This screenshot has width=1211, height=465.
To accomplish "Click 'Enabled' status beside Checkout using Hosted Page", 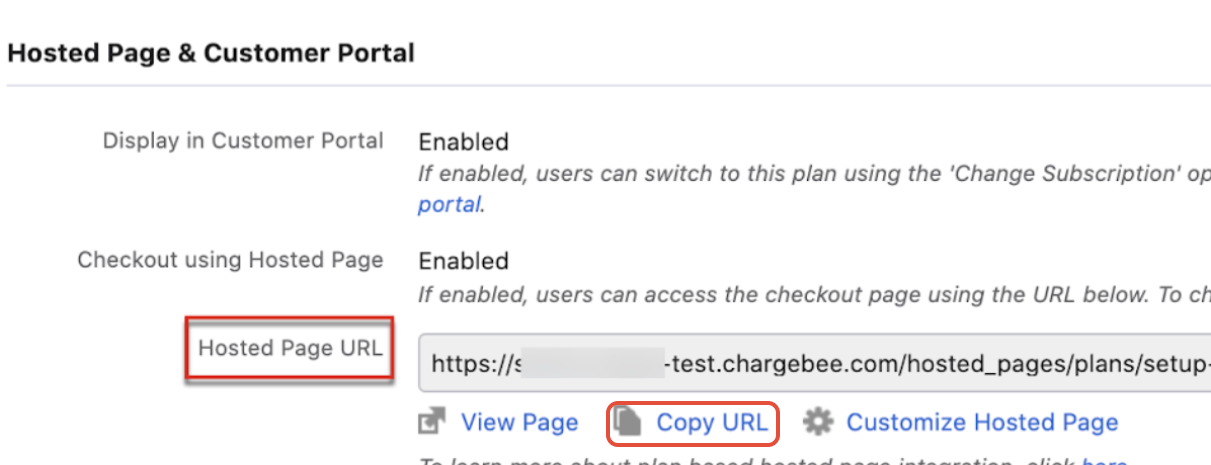I will [463, 261].
